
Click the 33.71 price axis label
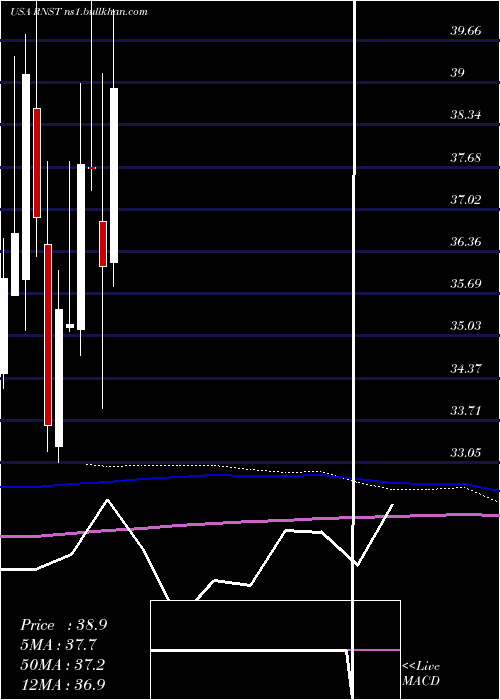point(466,410)
